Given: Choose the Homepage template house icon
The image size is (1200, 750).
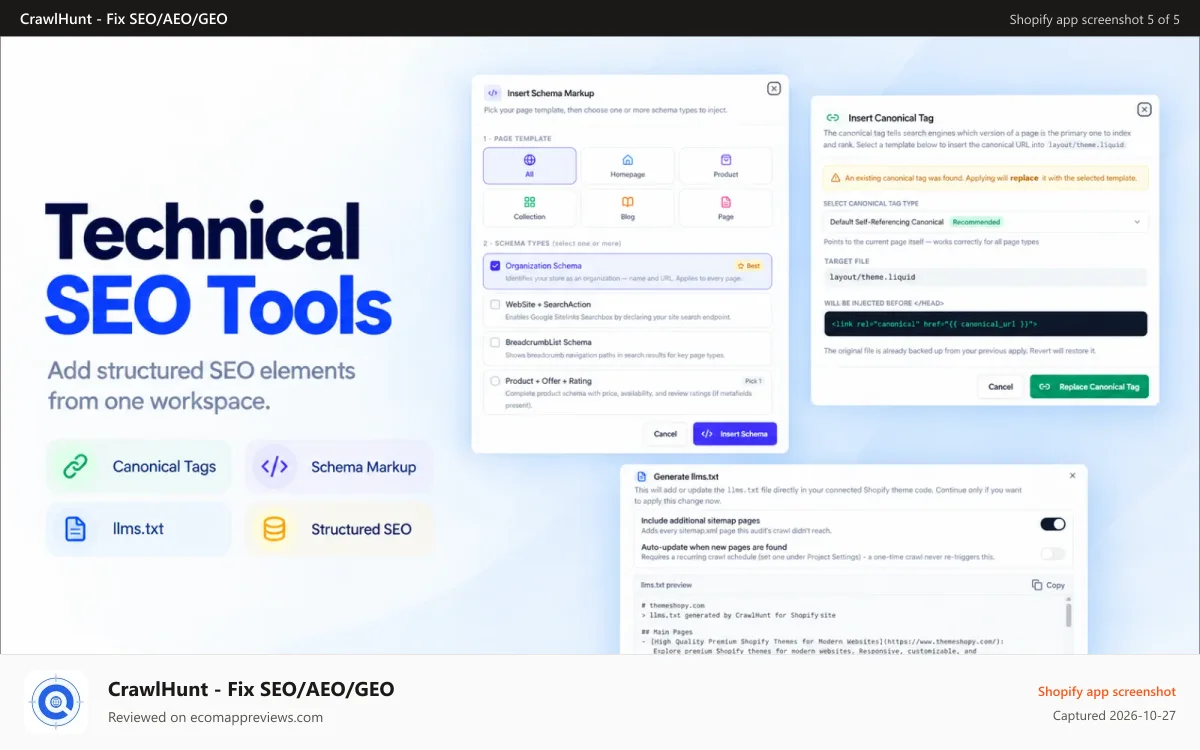Looking at the screenshot, I should 627,159.
